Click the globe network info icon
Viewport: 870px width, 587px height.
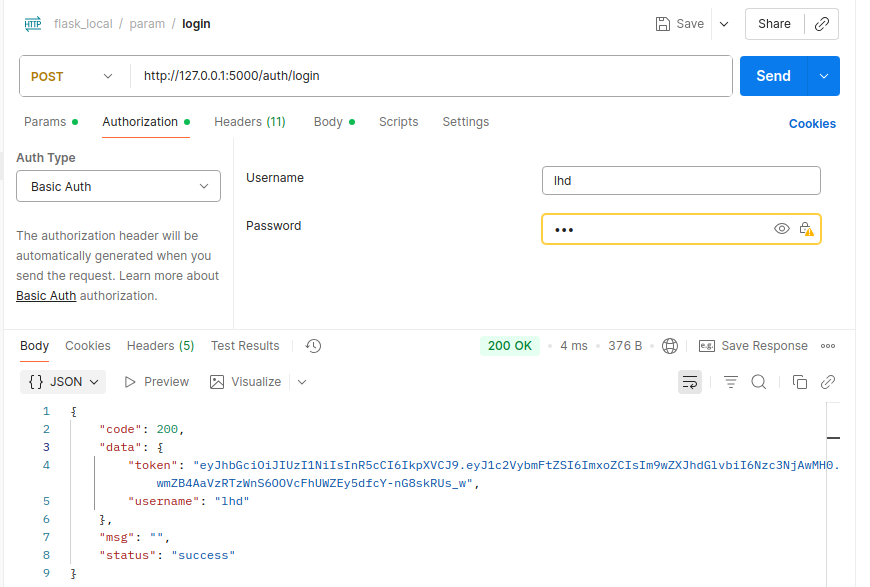670,346
